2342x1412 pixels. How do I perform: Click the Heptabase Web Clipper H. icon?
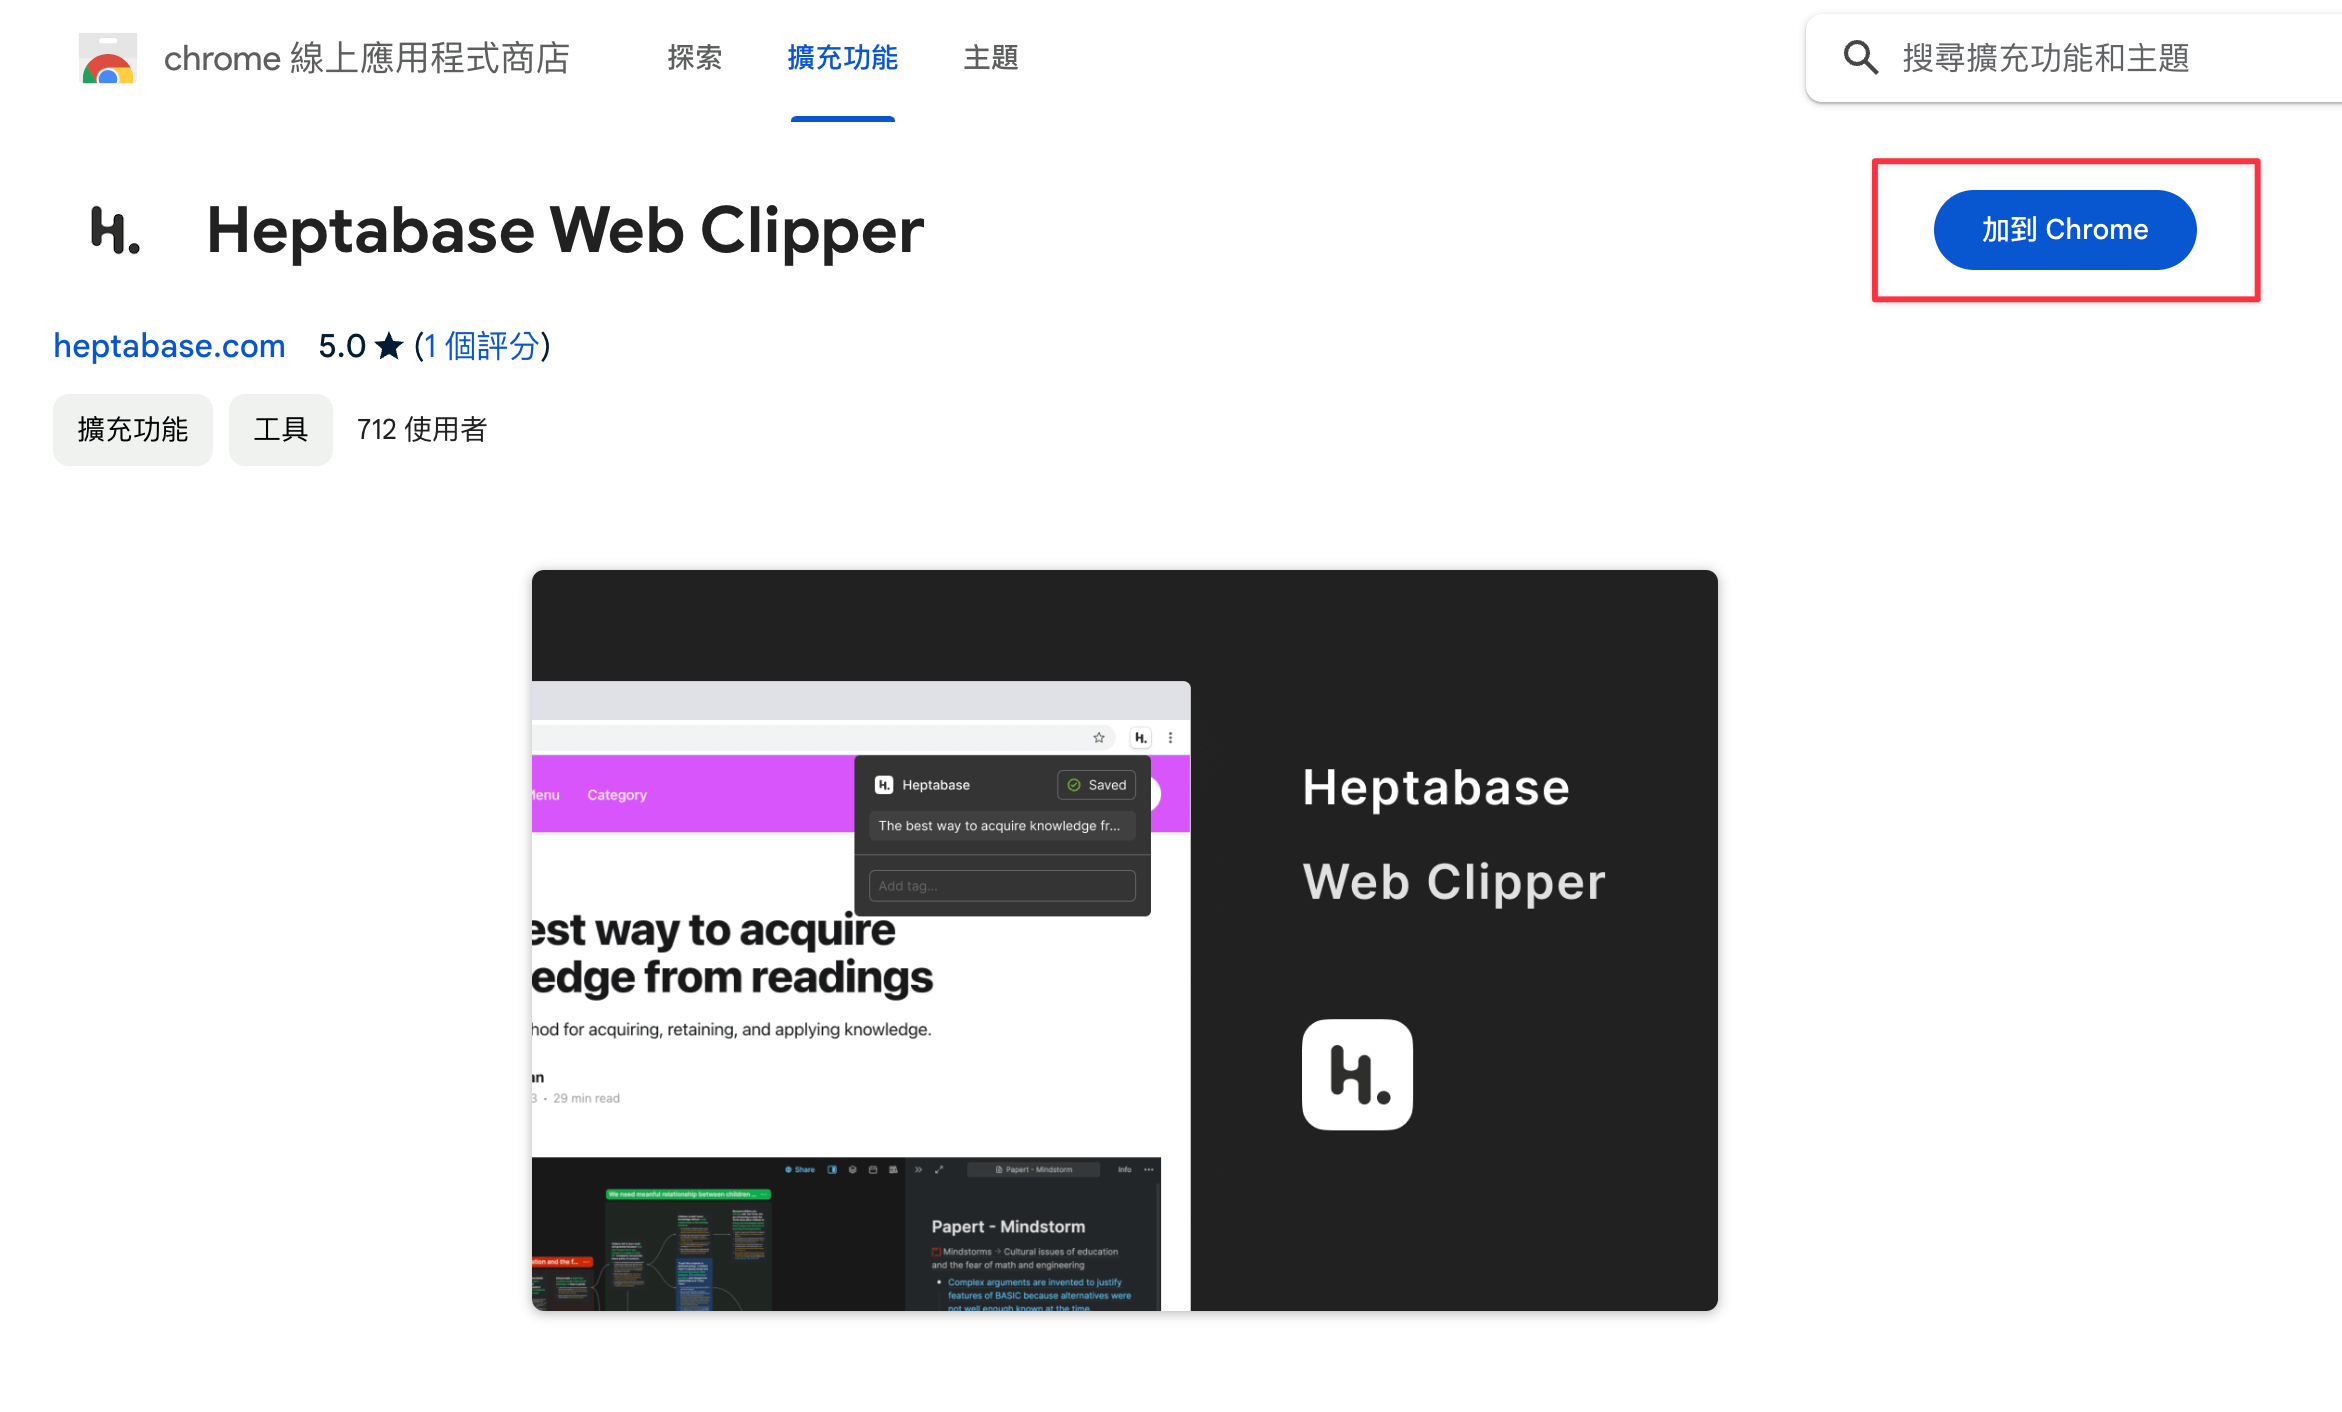tap(114, 230)
